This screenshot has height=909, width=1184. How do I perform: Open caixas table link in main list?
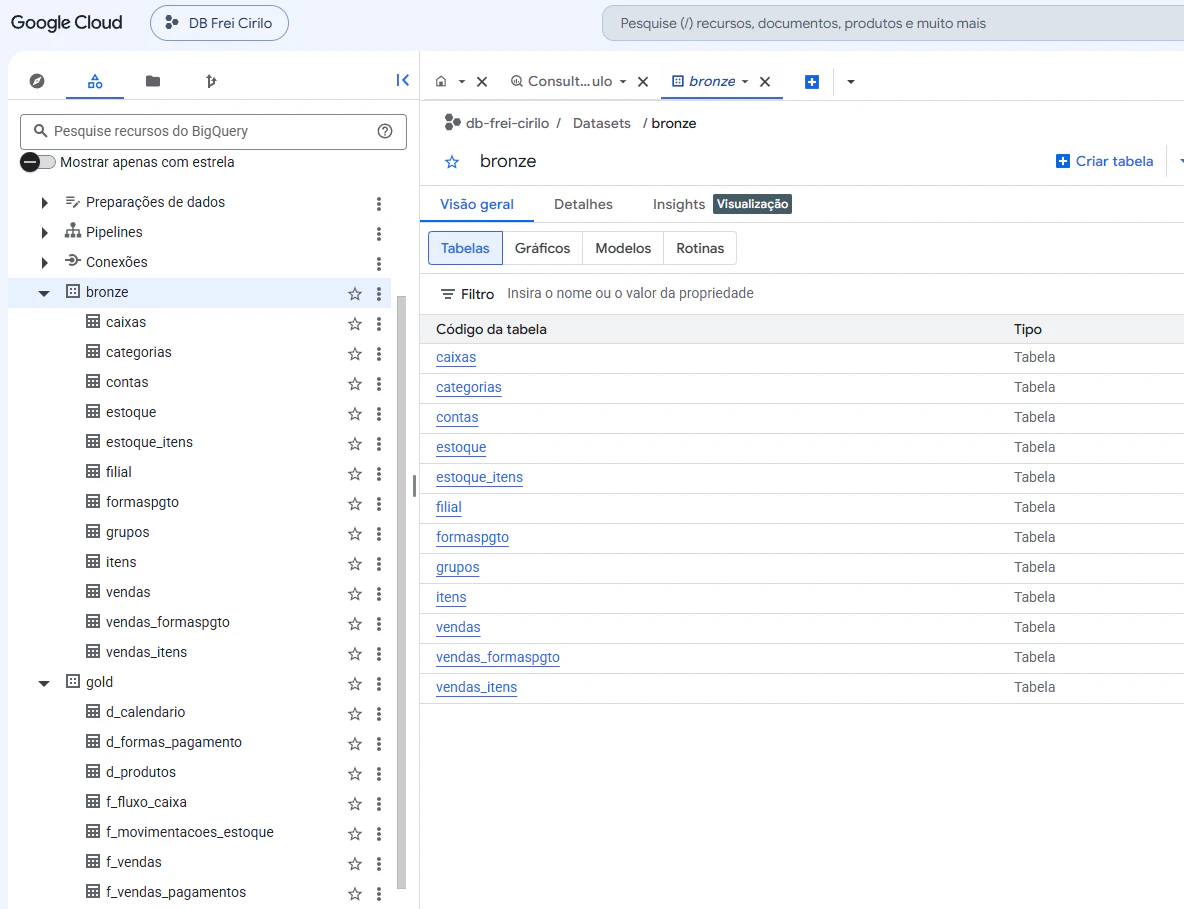(456, 357)
